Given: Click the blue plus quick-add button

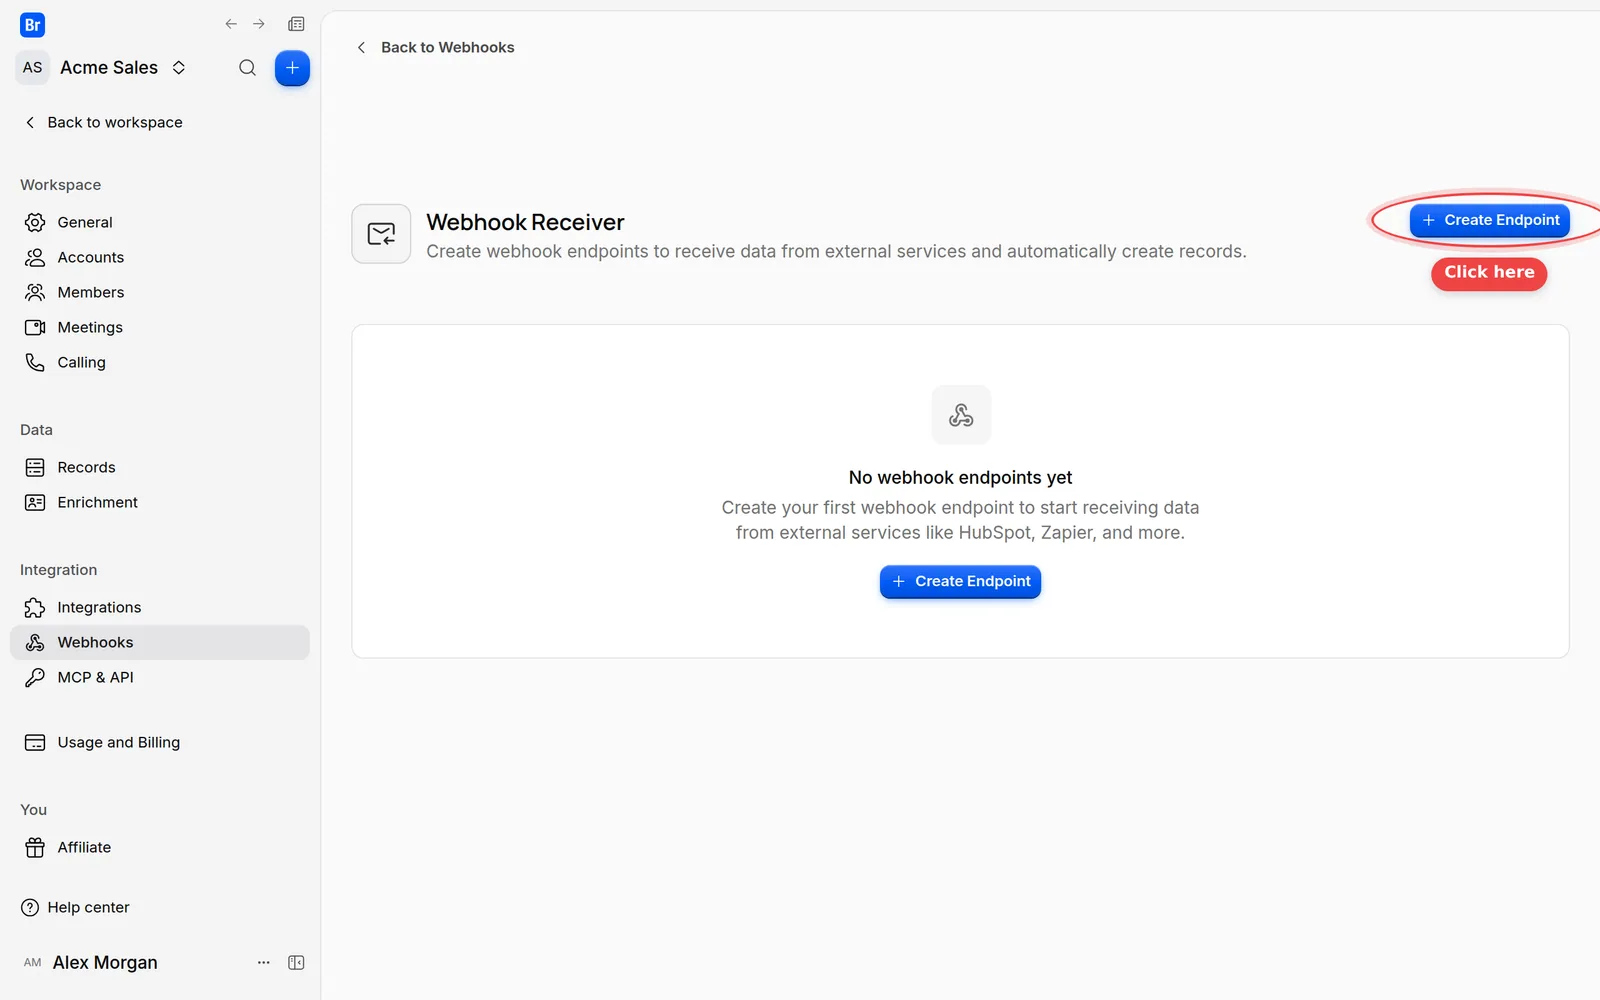Looking at the screenshot, I should [x=292, y=68].
